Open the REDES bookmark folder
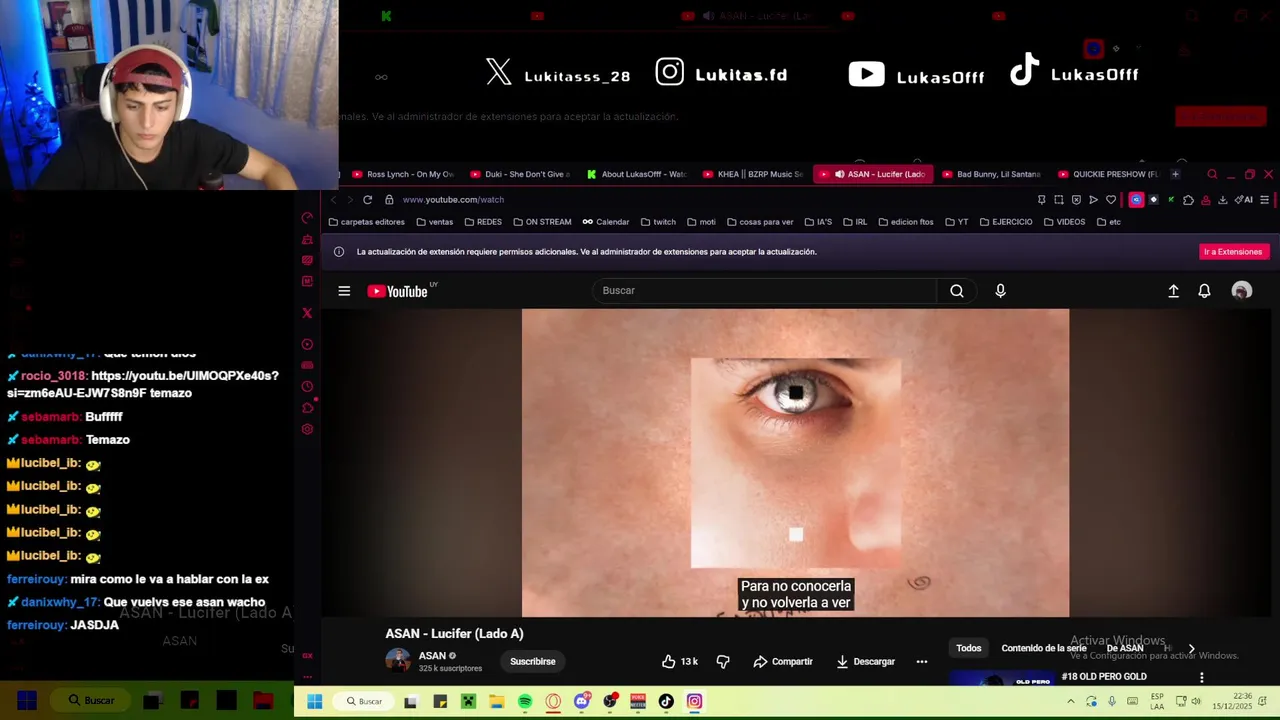The image size is (1280, 720). (x=482, y=222)
